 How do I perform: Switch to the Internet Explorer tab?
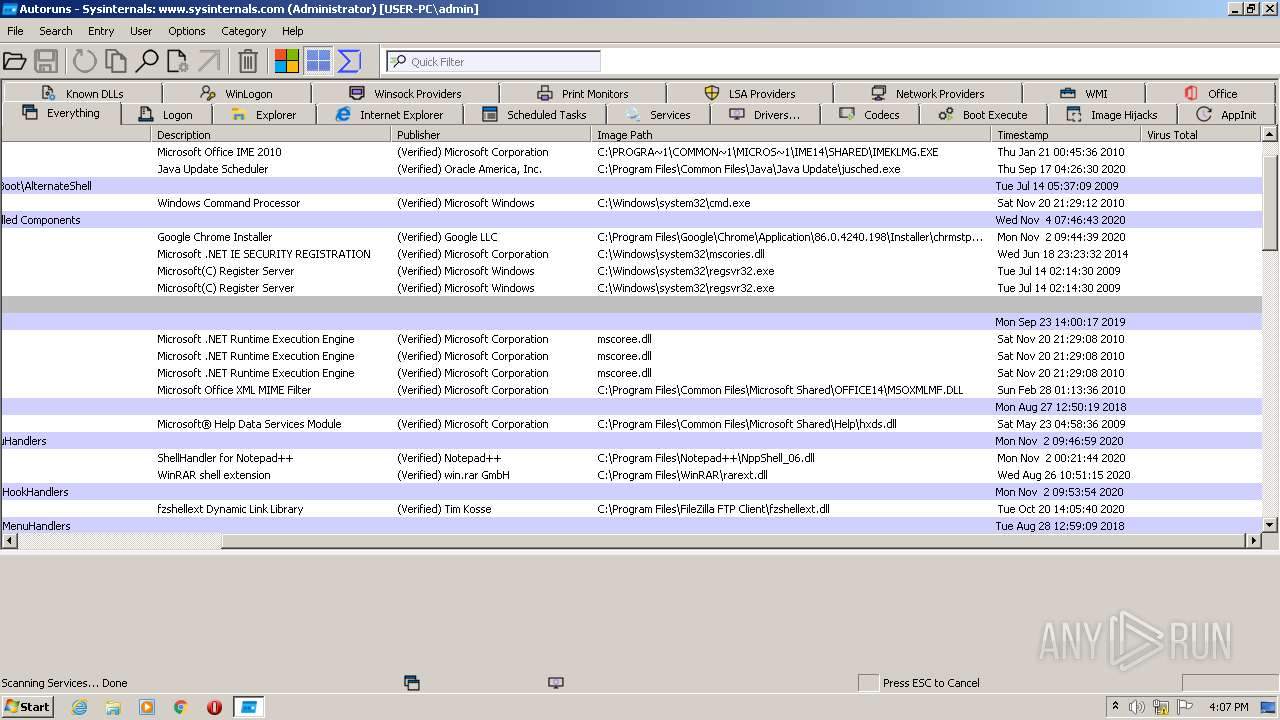click(x=389, y=115)
